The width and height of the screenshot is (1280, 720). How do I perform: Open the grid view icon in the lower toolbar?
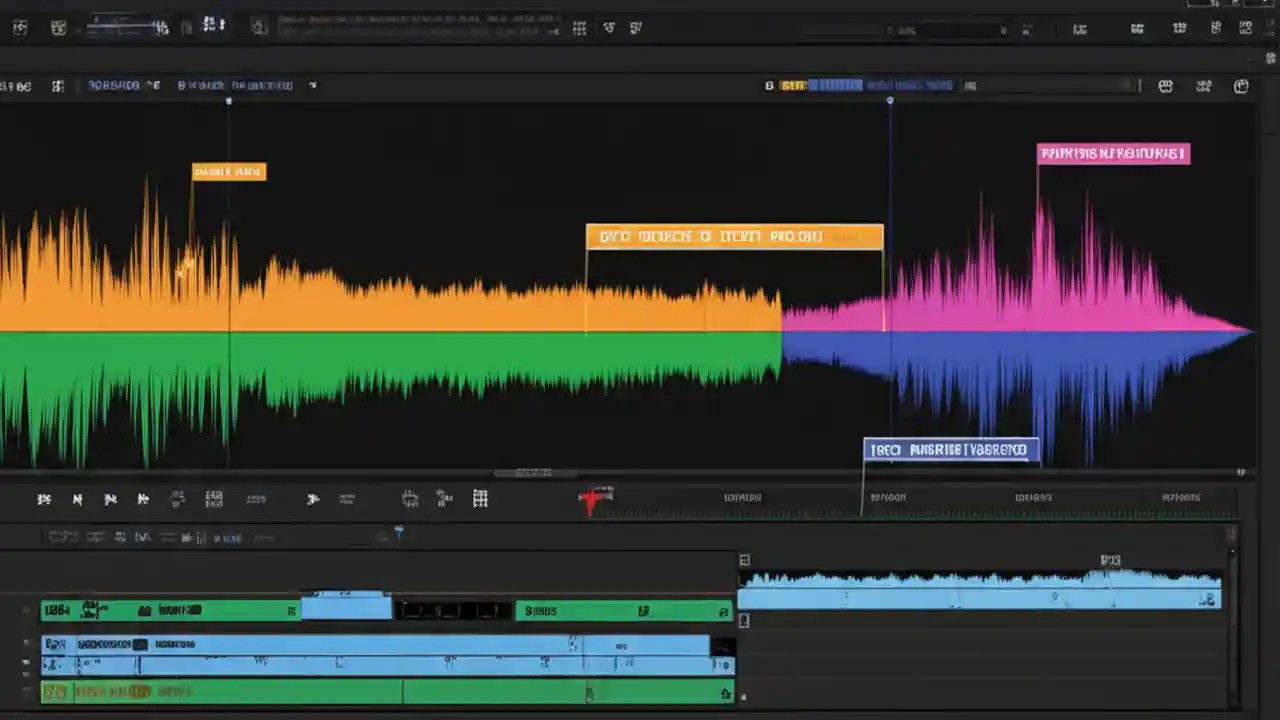[480, 498]
